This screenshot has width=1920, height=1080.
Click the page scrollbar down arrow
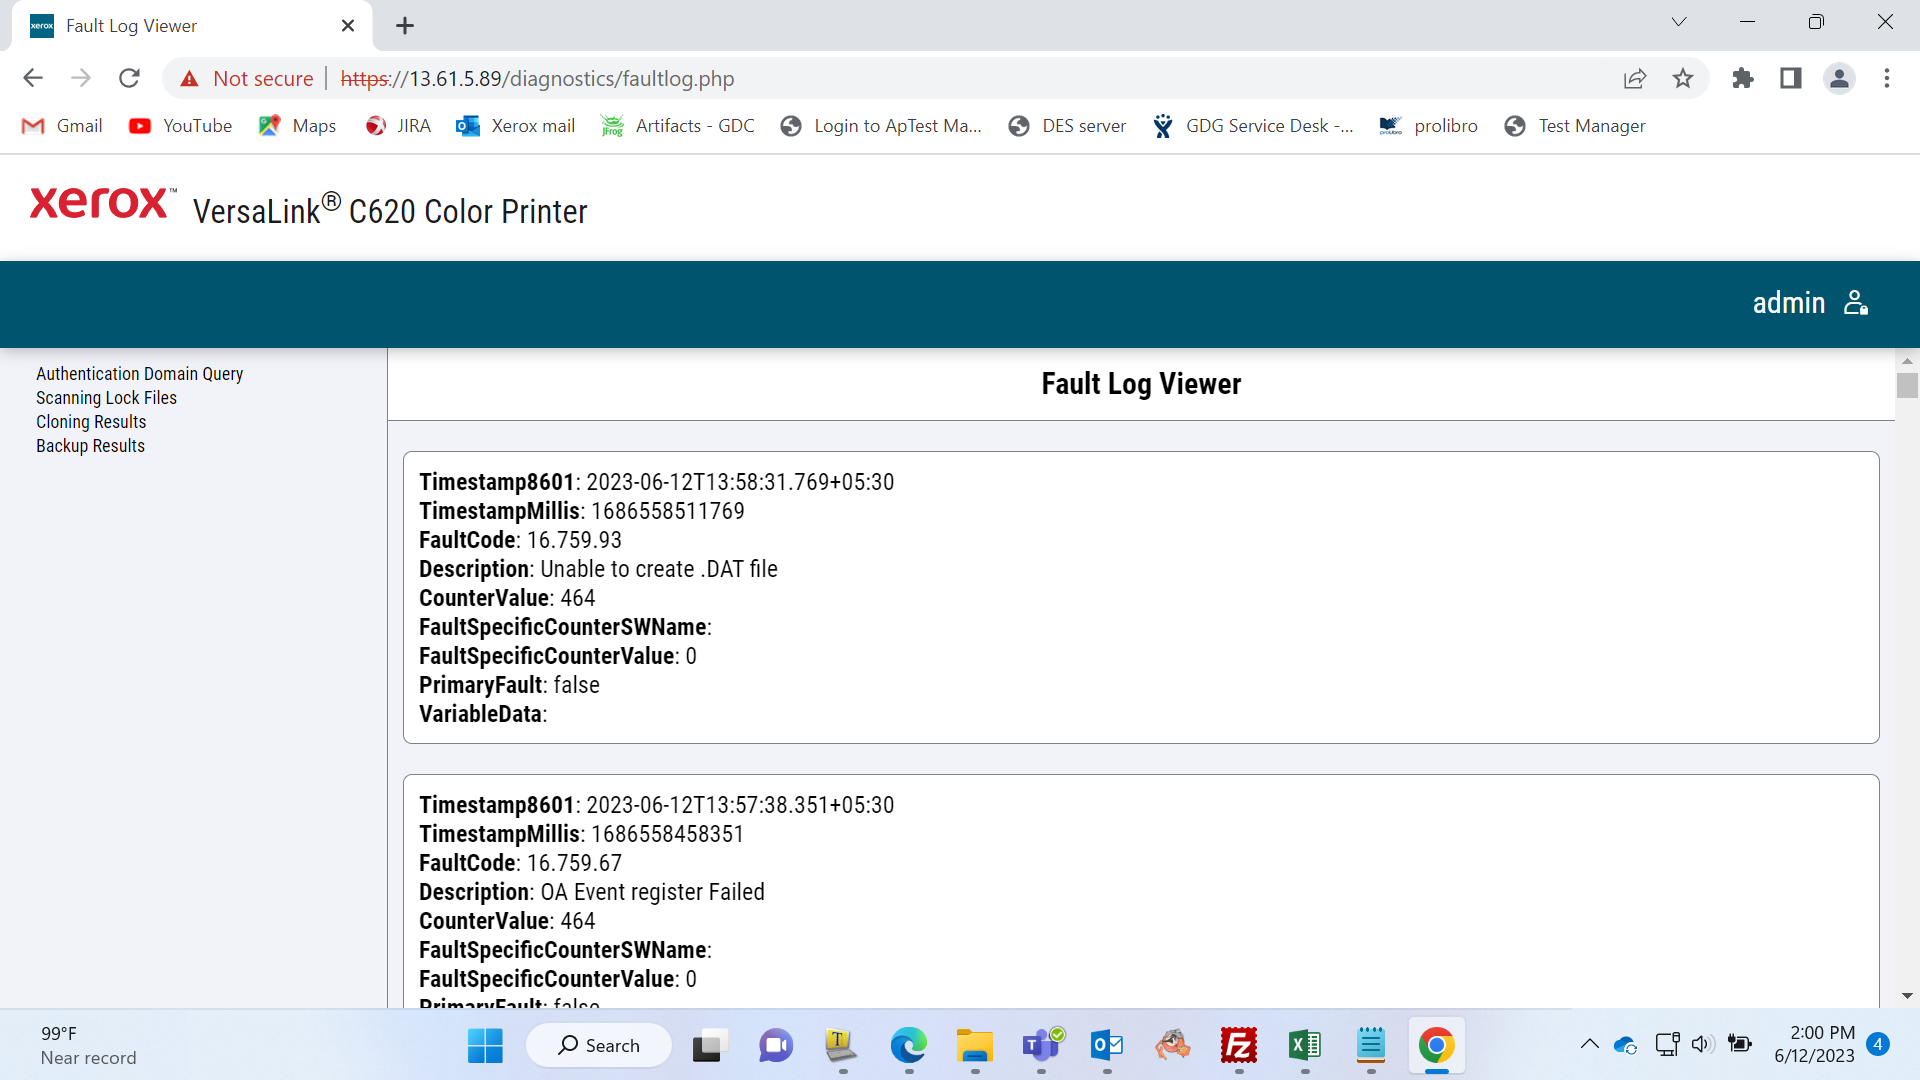pyautogui.click(x=1907, y=996)
